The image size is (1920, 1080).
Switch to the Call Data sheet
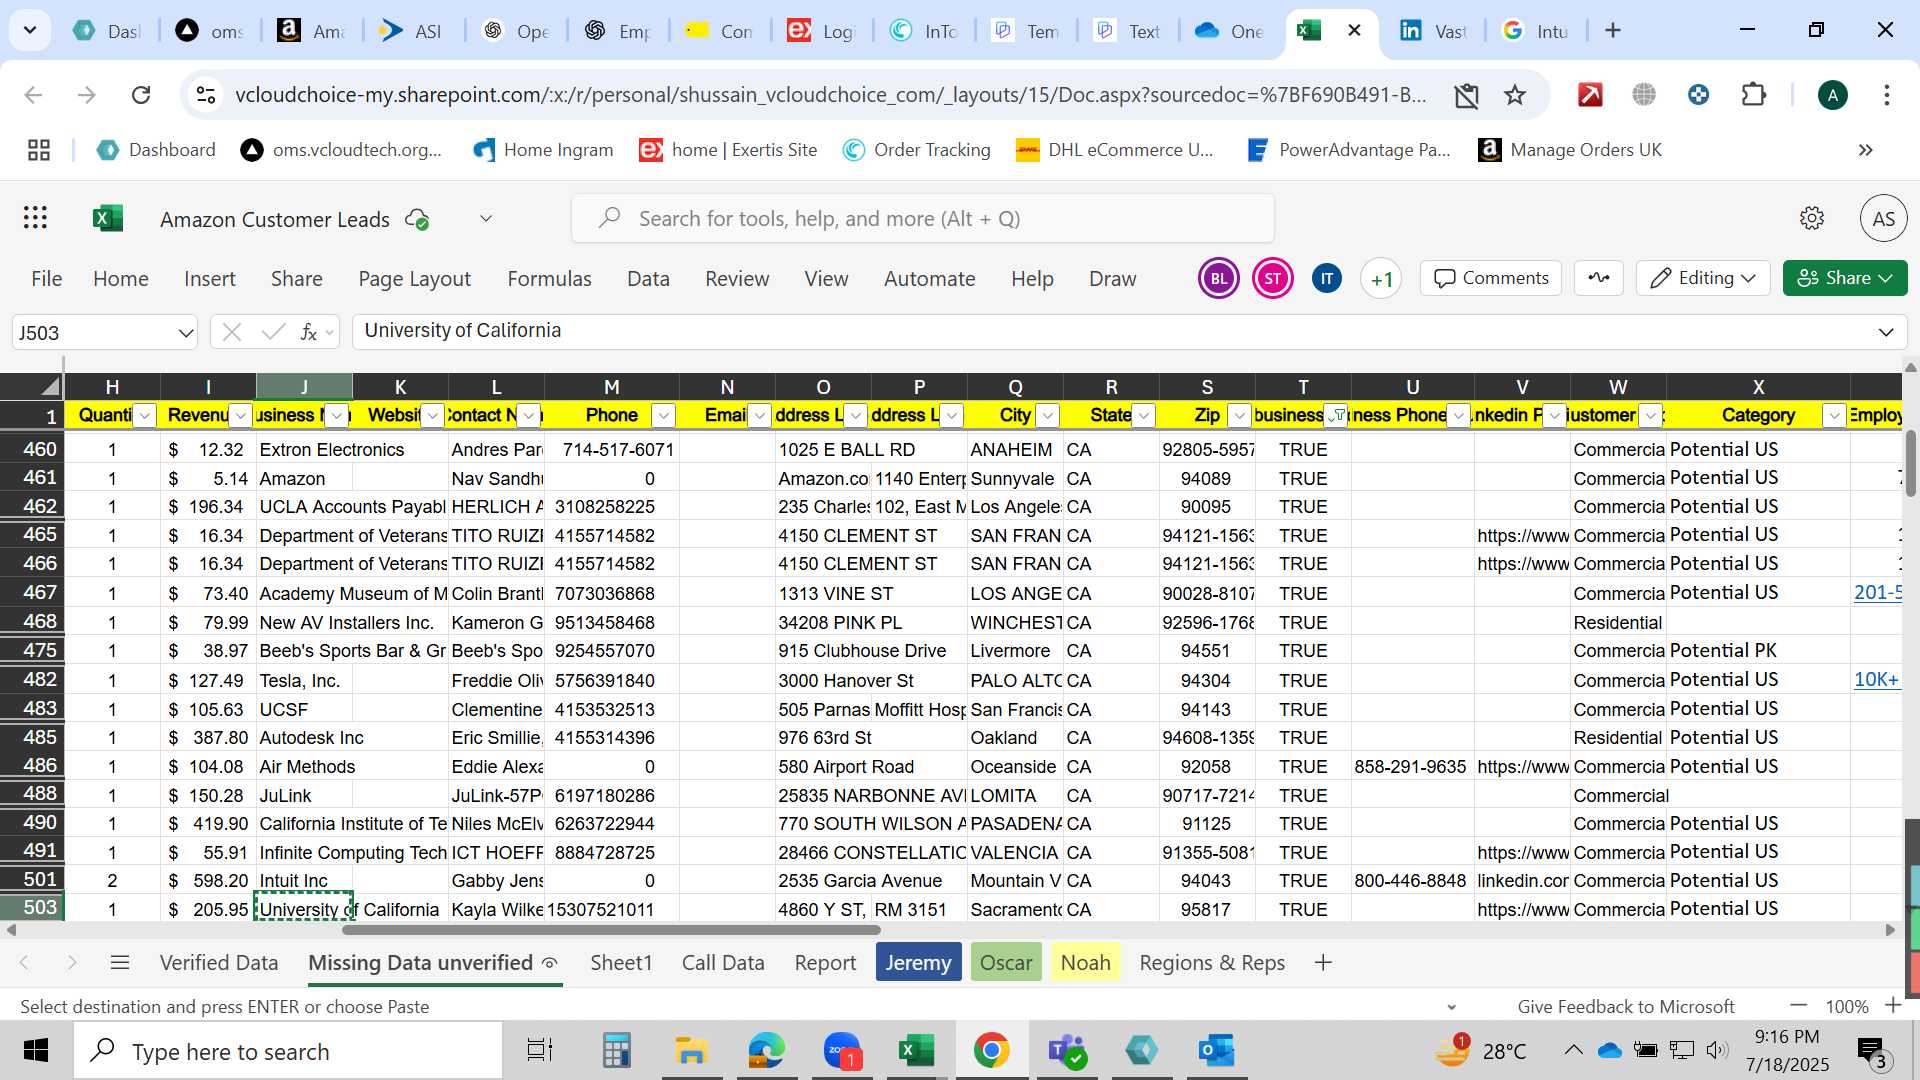click(x=723, y=963)
